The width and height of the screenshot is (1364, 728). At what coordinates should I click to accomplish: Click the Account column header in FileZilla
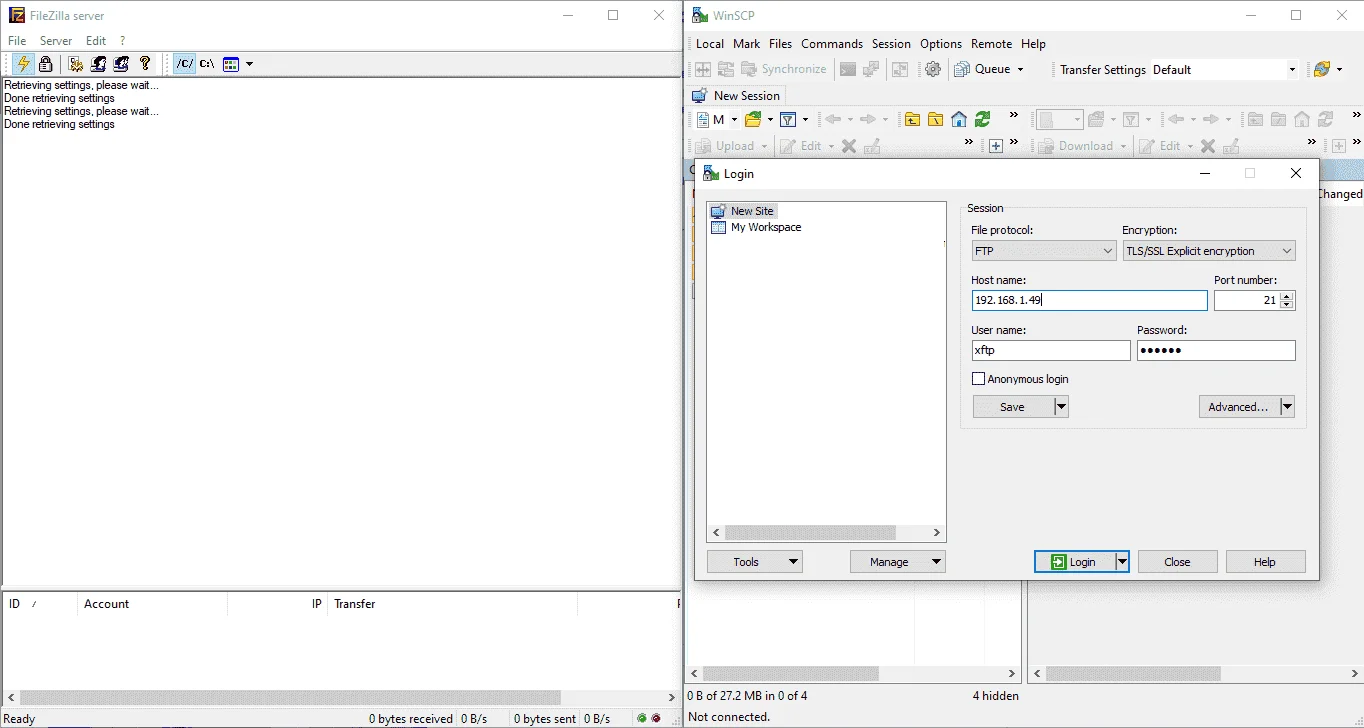pyautogui.click(x=152, y=604)
